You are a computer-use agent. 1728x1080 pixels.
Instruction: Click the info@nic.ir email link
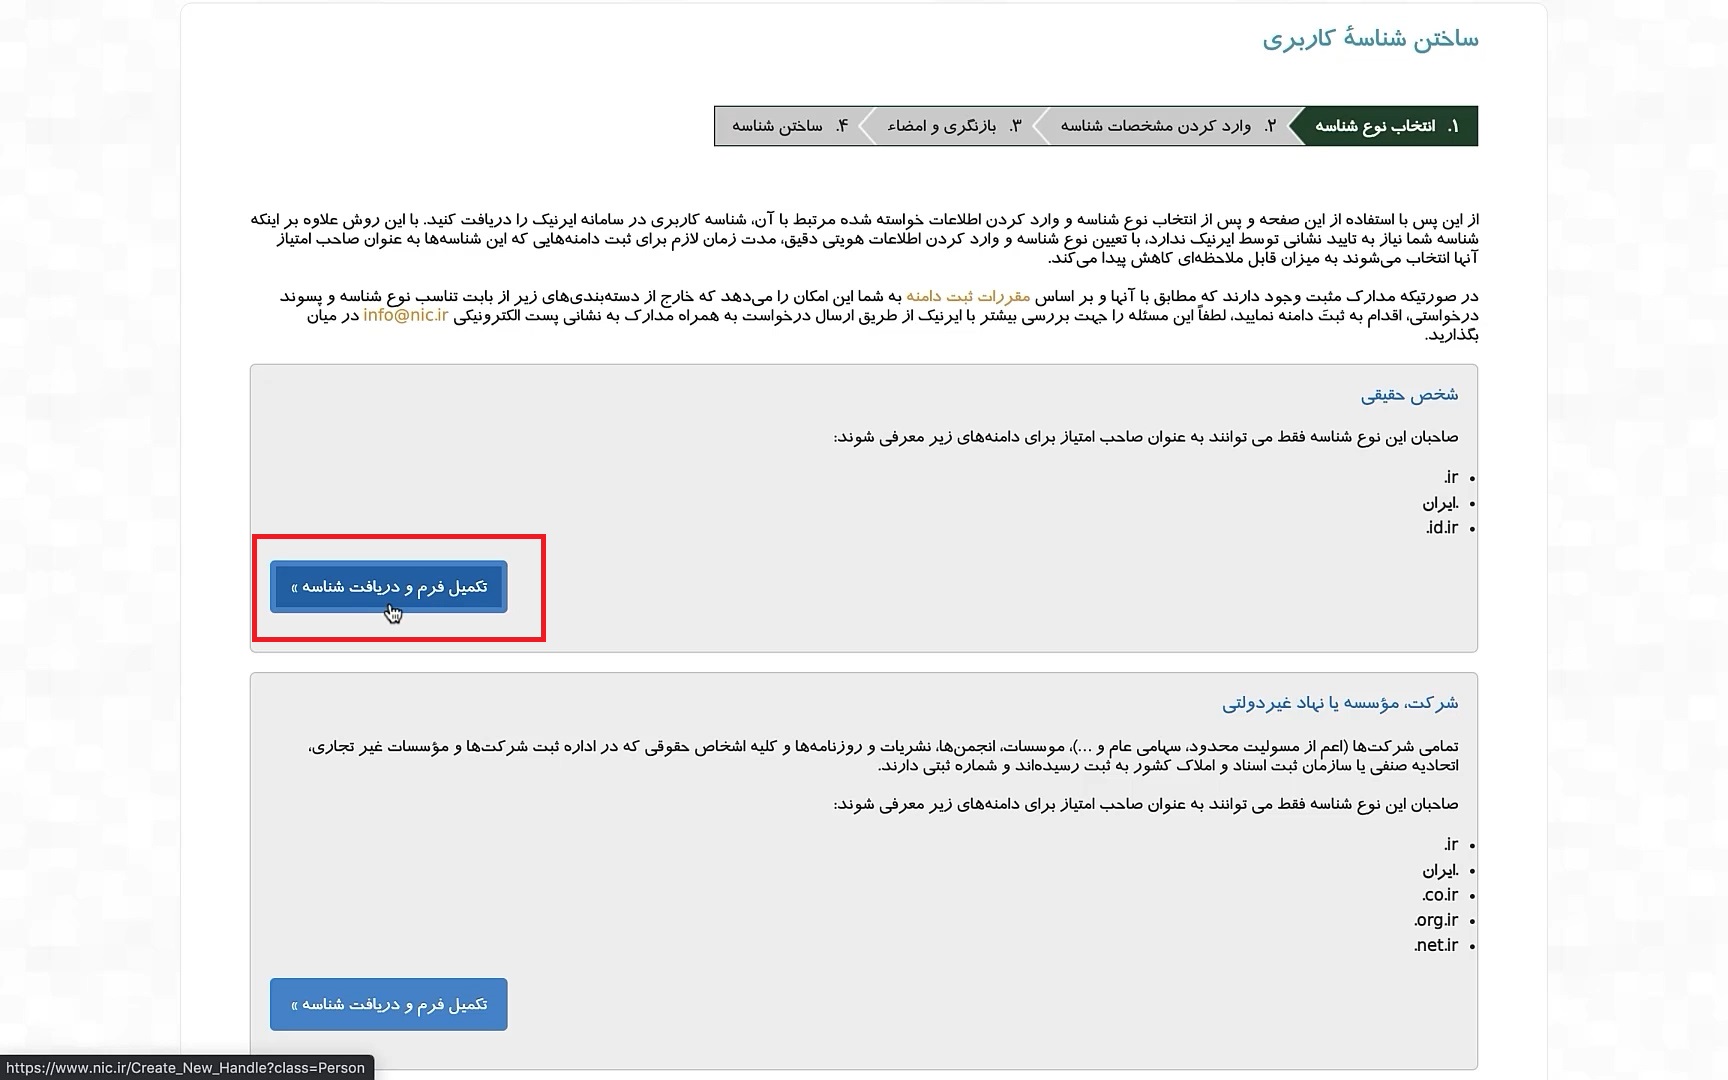click(405, 316)
